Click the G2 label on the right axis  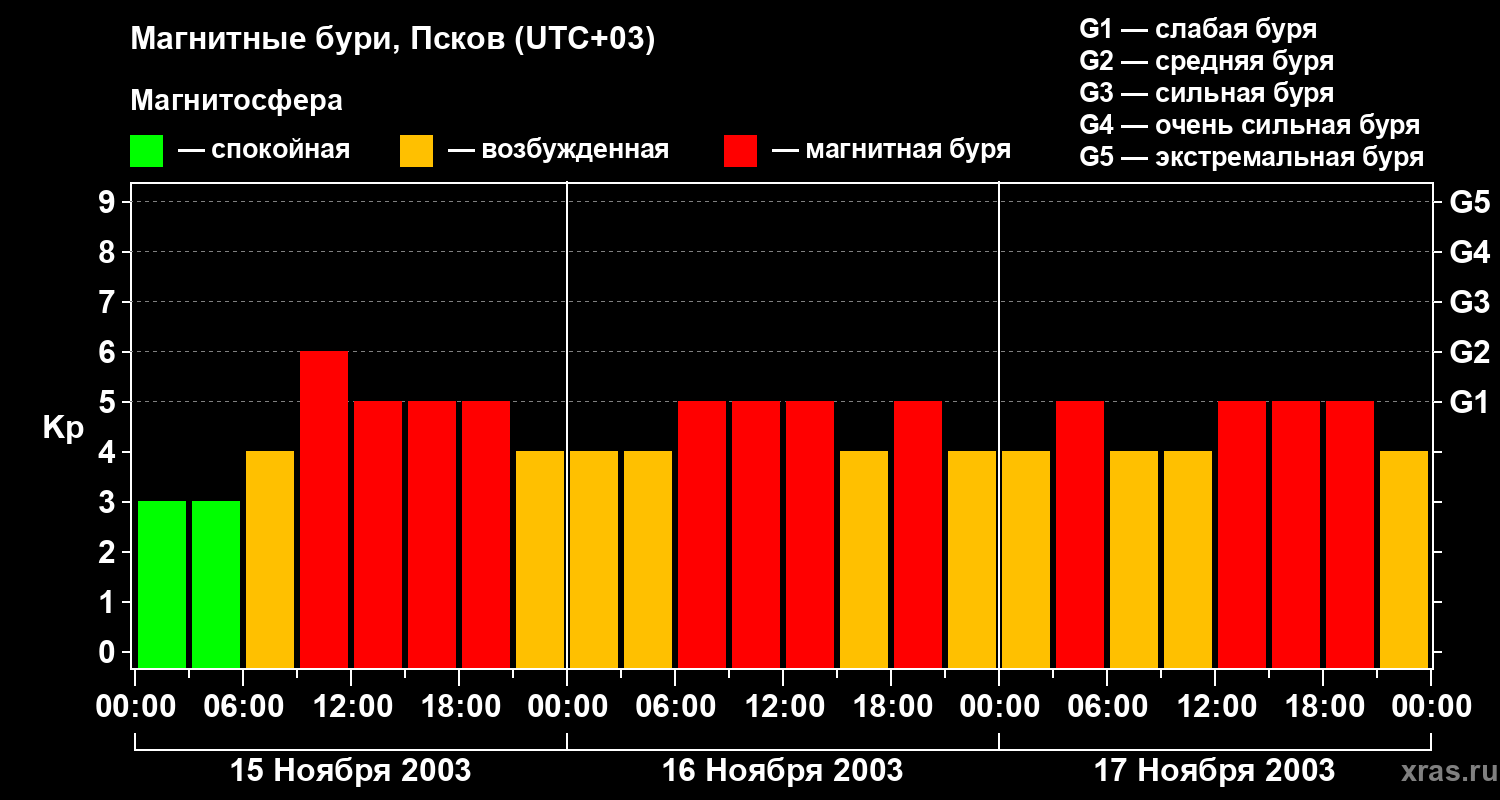coord(1470,352)
